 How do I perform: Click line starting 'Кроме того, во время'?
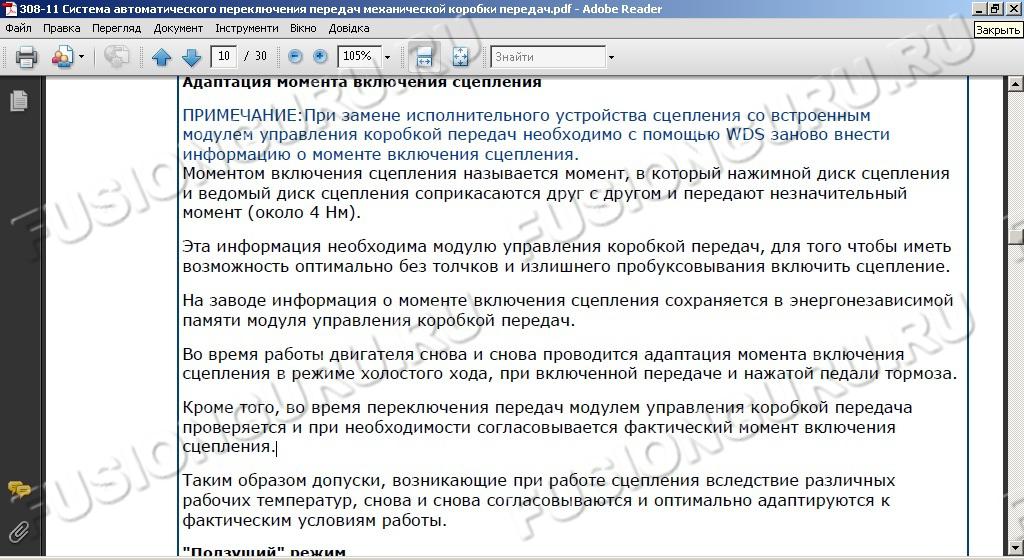point(547,408)
